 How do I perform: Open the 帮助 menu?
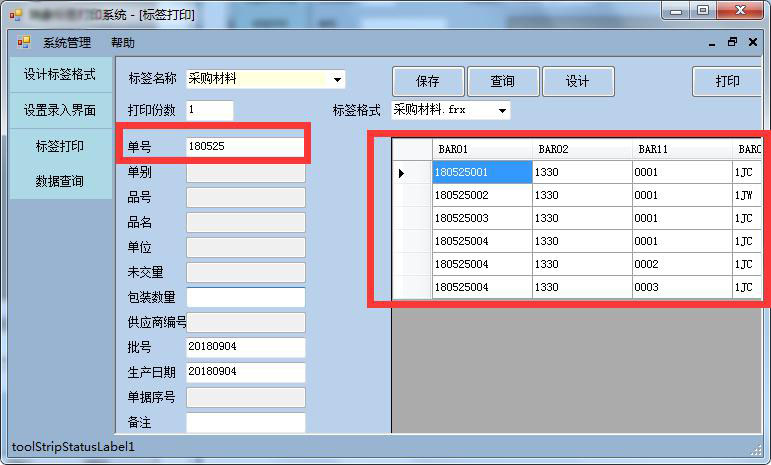click(123, 43)
